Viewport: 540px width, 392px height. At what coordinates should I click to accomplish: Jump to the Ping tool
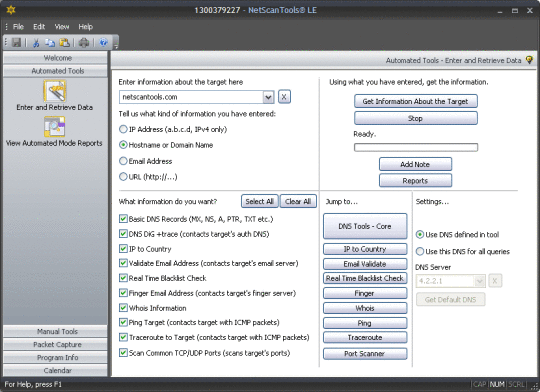click(365, 323)
